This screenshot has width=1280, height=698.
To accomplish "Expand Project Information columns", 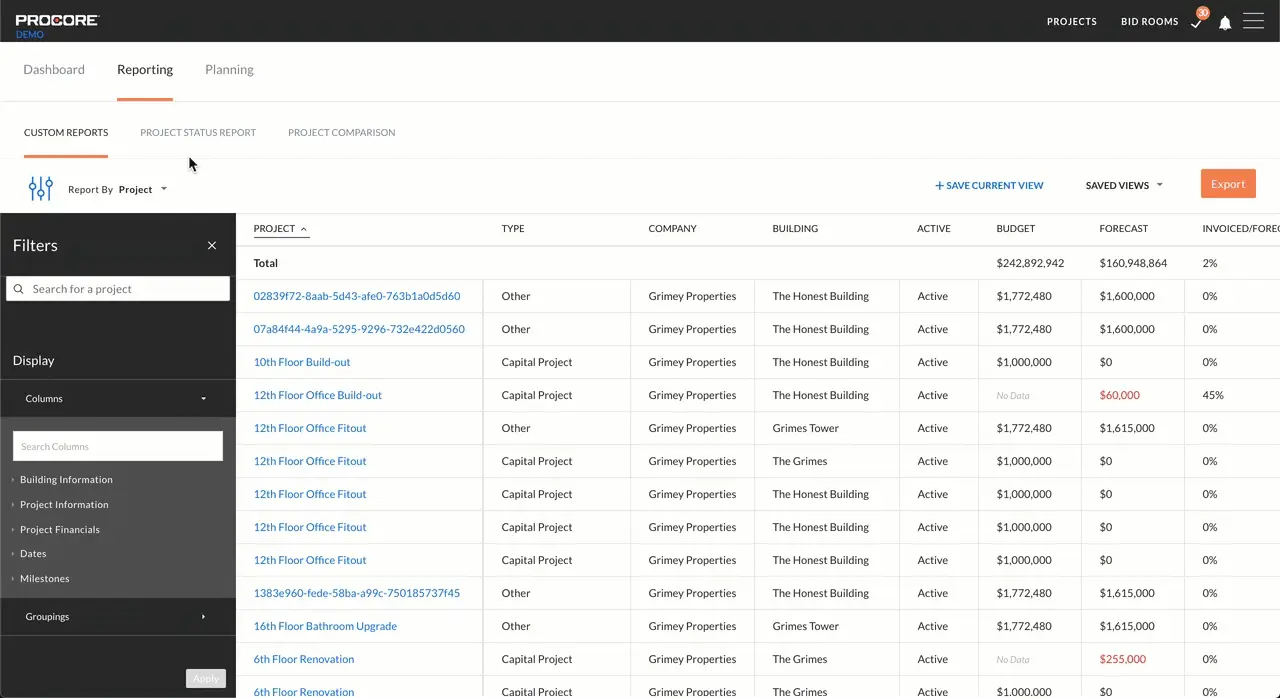I will 64,505.
